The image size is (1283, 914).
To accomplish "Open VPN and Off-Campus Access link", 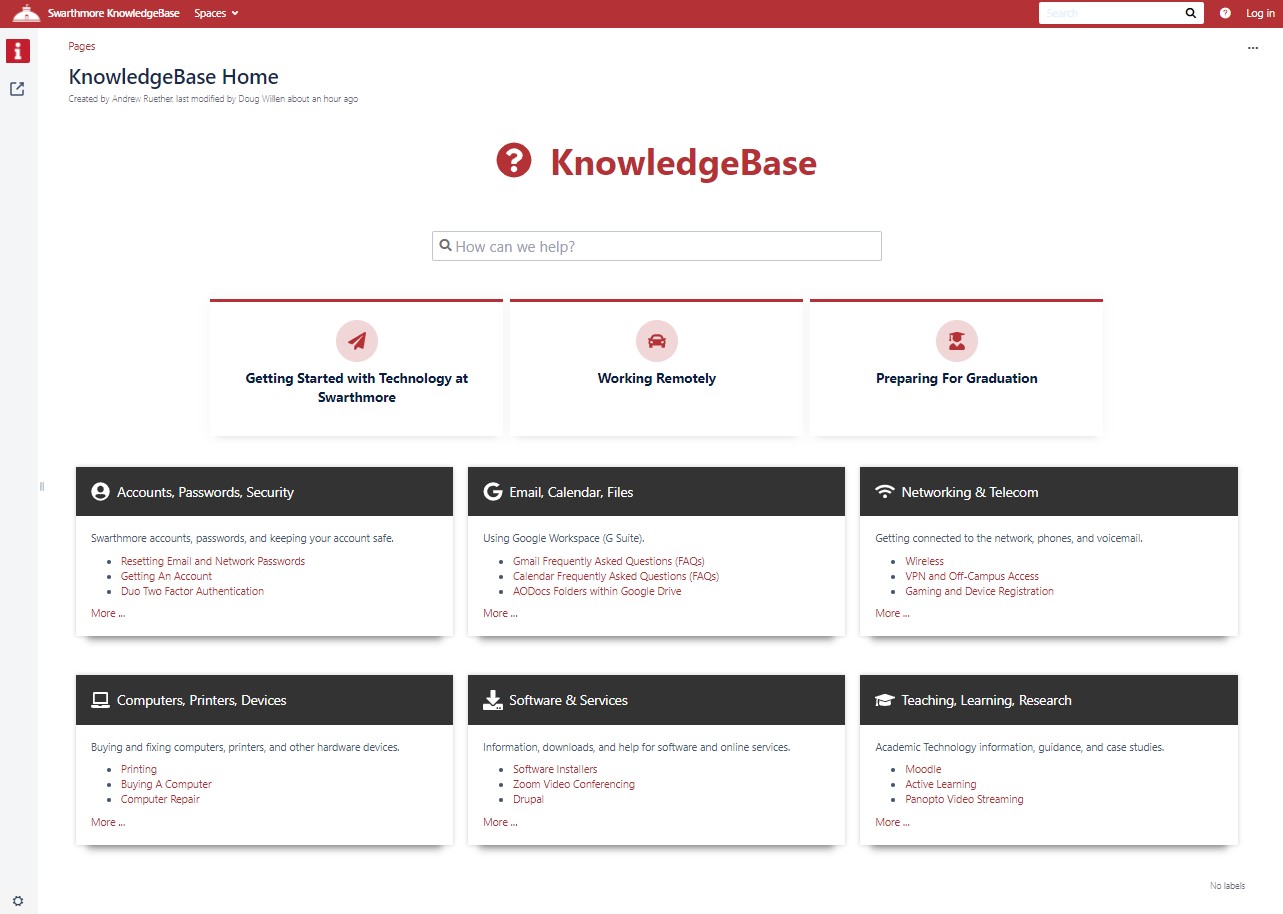I will click(x=972, y=576).
